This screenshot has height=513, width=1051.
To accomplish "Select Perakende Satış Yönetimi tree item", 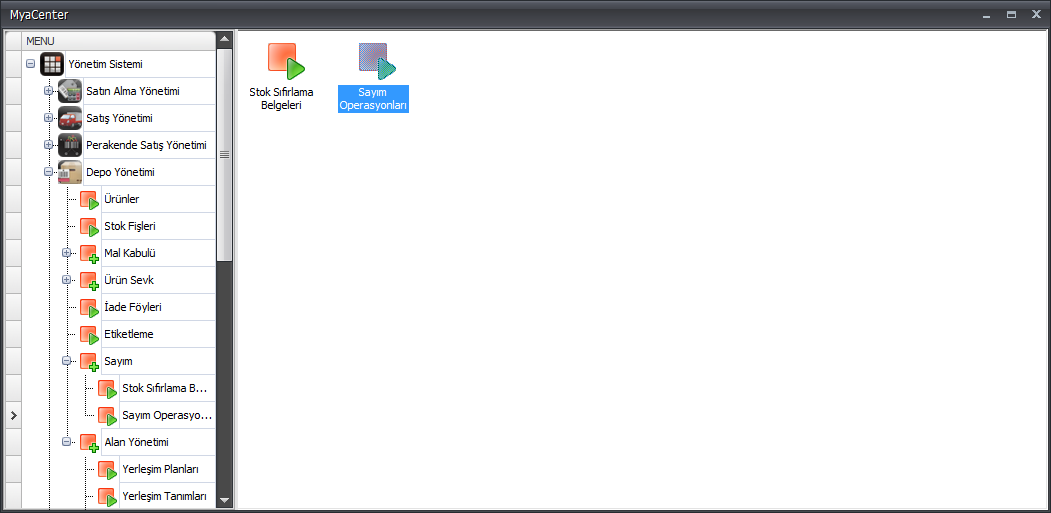I will click(146, 145).
